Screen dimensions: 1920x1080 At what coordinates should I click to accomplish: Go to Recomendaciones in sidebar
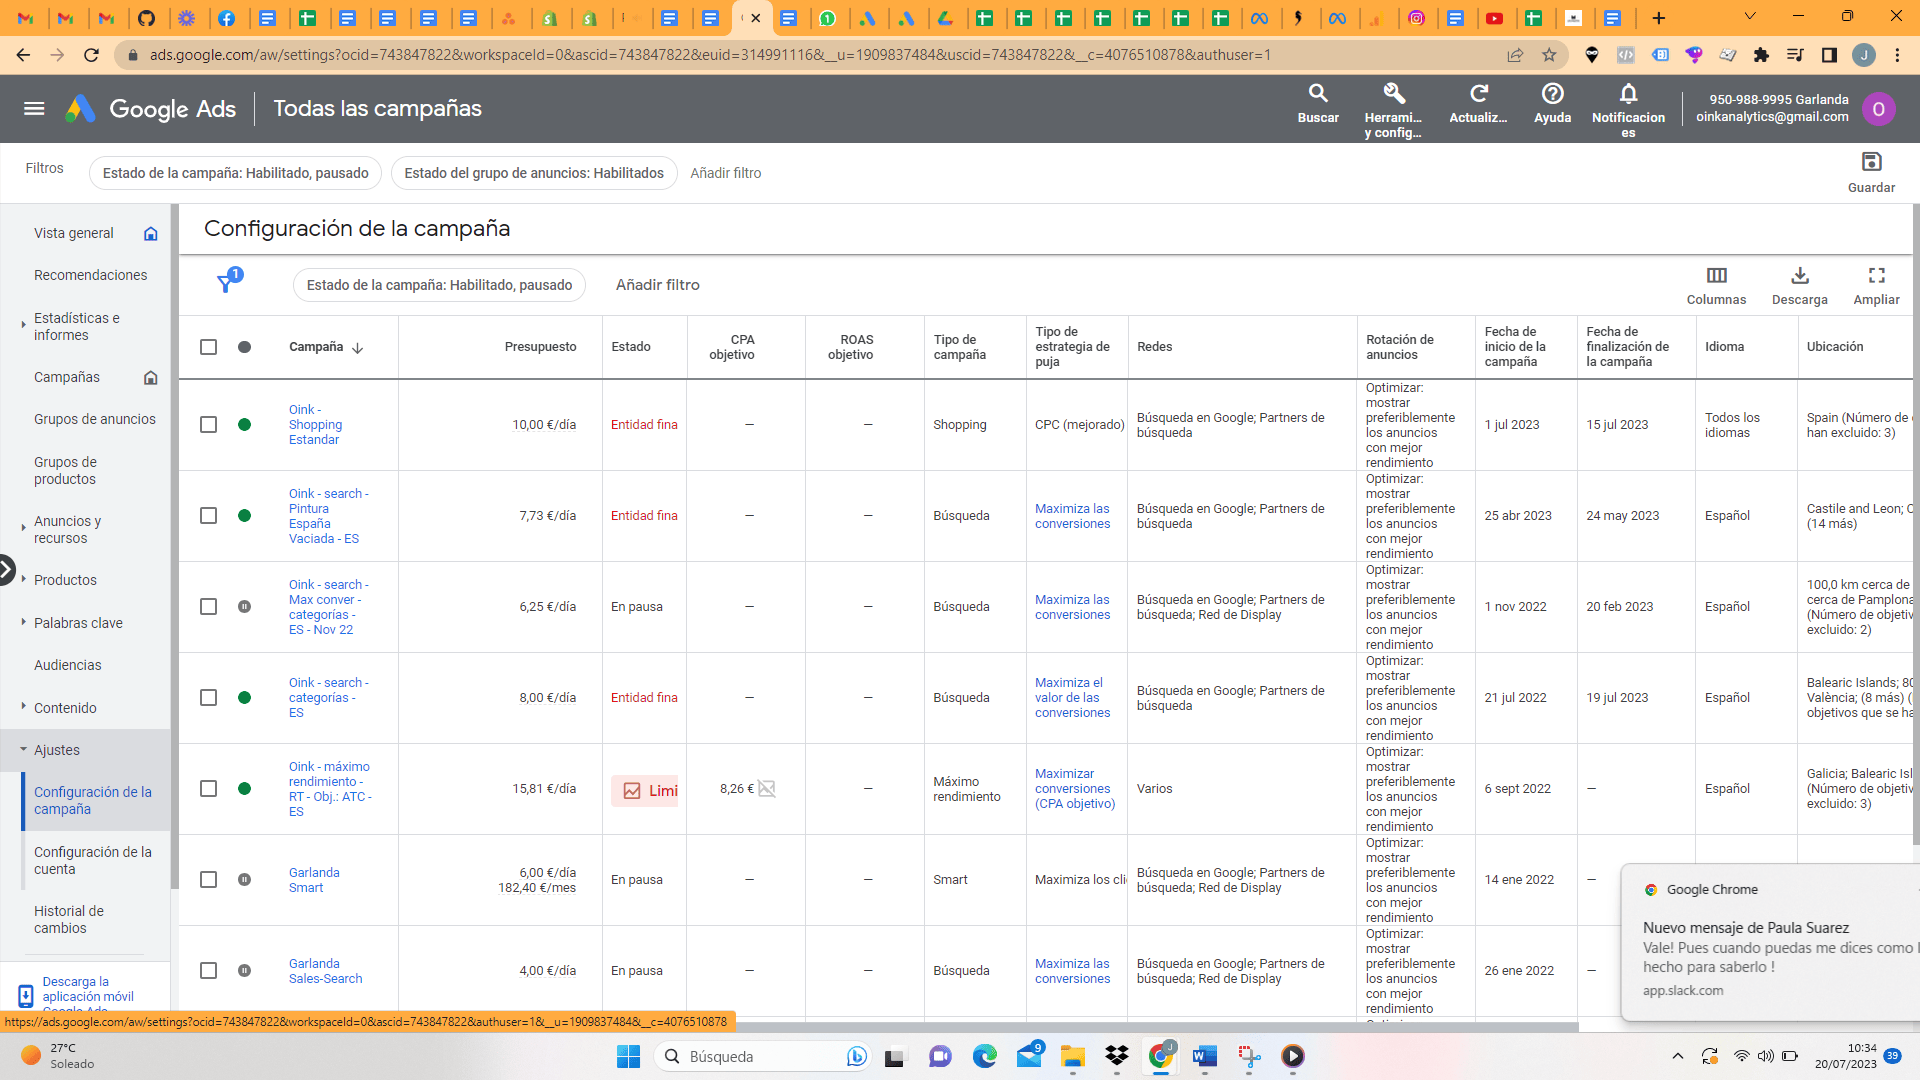tap(90, 275)
